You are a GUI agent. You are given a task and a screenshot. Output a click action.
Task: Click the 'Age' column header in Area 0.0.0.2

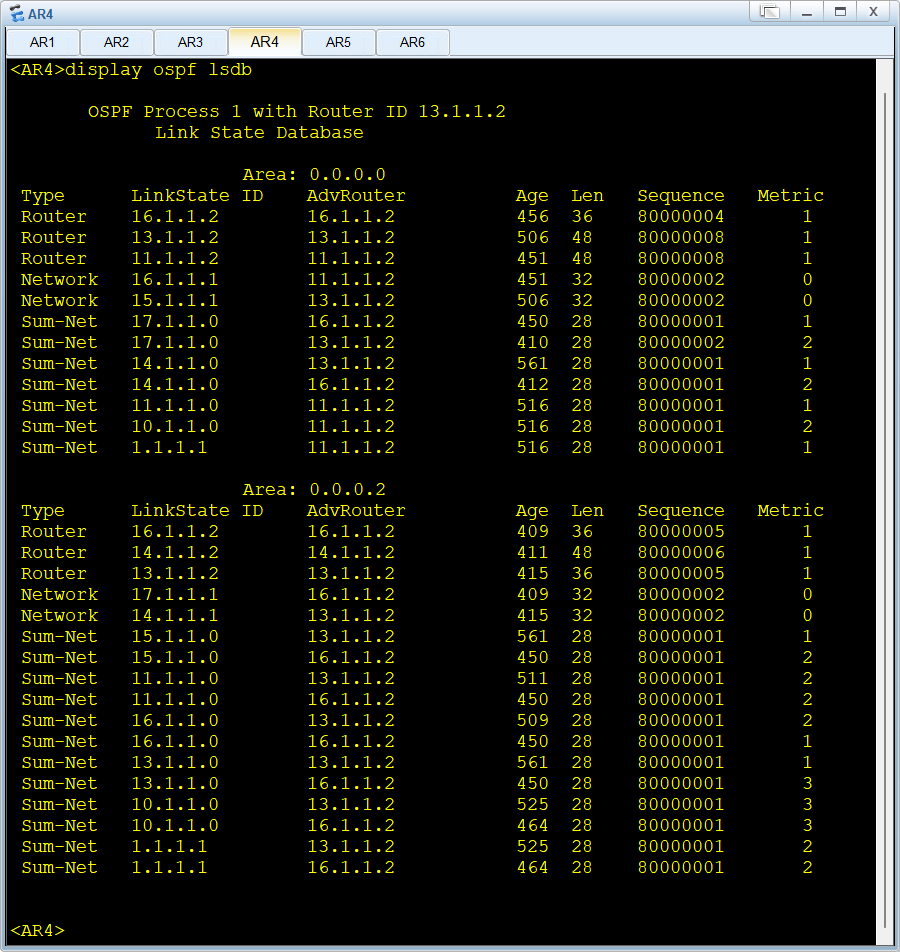(532, 511)
